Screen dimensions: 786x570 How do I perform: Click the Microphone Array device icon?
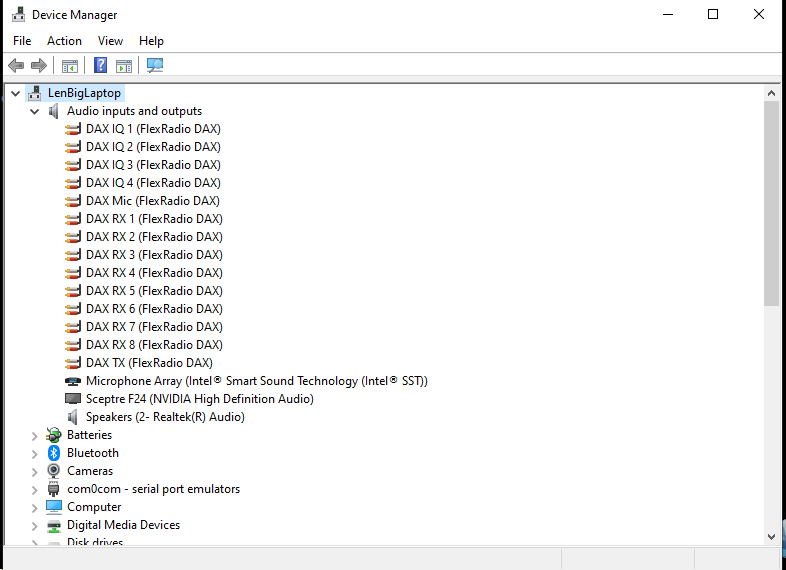coord(73,381)
